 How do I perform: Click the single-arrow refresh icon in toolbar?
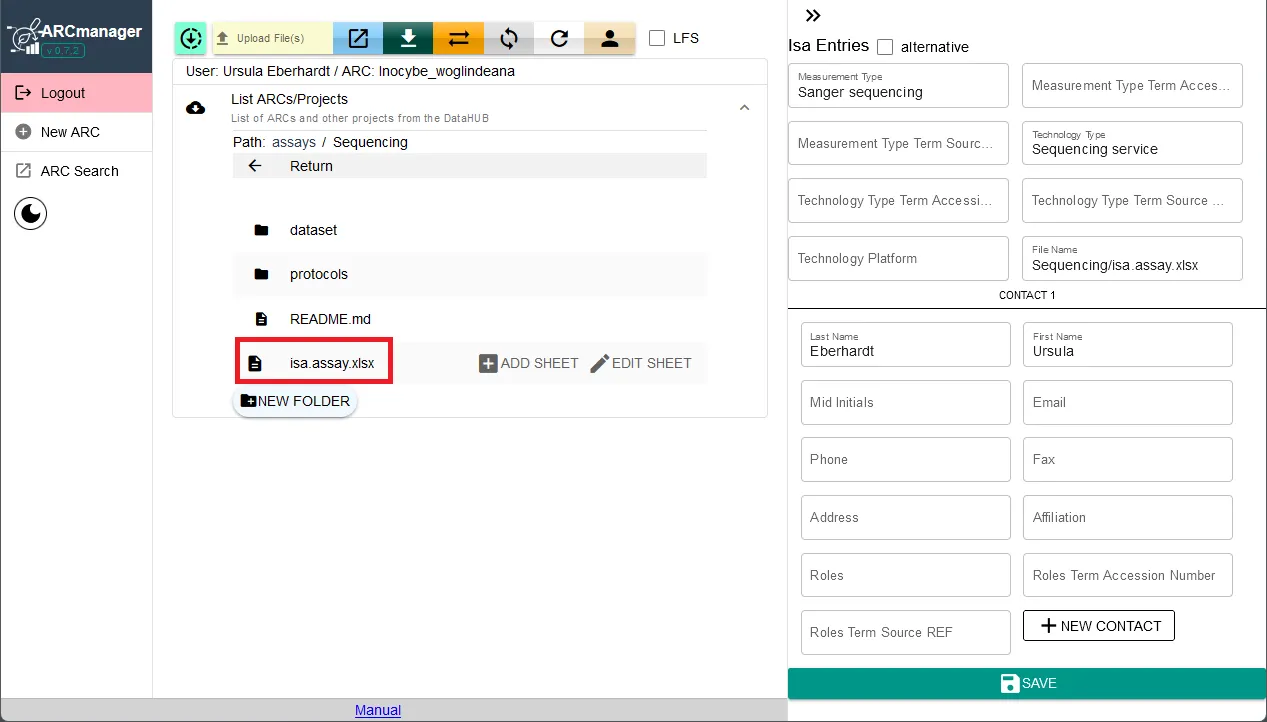[559, 39]
